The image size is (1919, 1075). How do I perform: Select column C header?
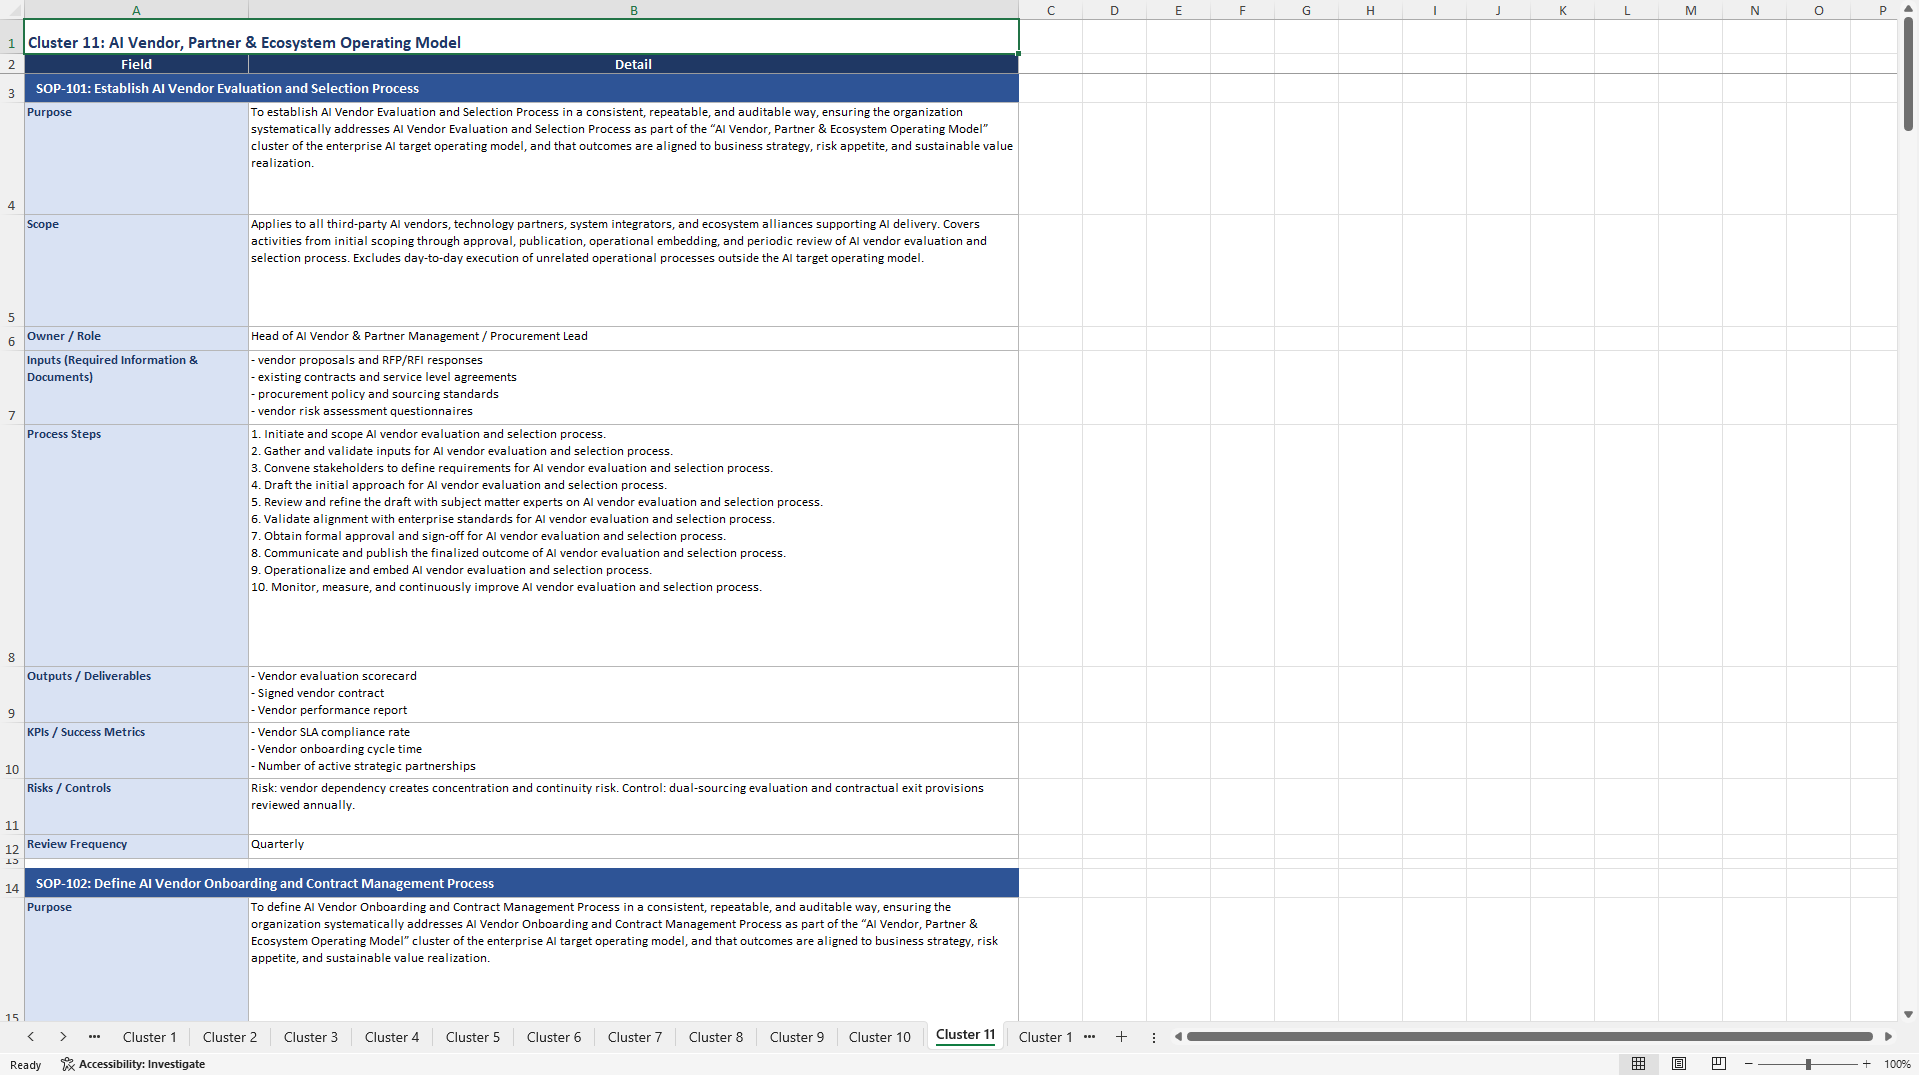point(1050,10)
